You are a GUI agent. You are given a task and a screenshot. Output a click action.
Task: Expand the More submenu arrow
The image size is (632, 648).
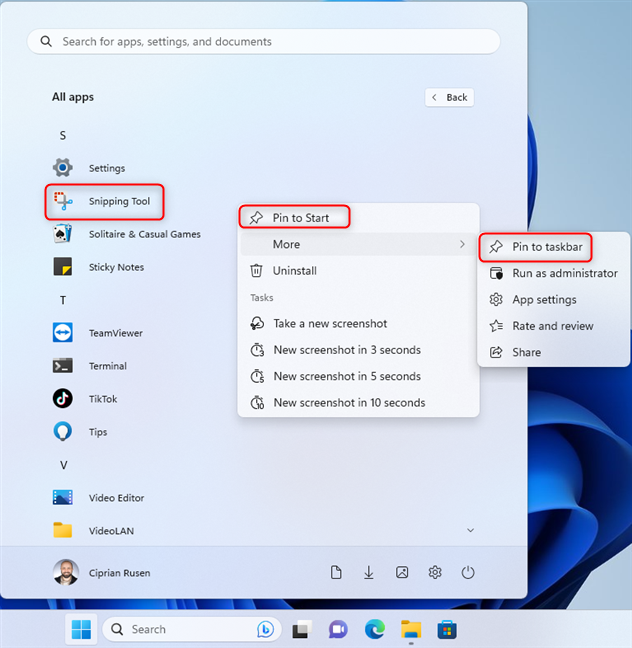[462, 244]
